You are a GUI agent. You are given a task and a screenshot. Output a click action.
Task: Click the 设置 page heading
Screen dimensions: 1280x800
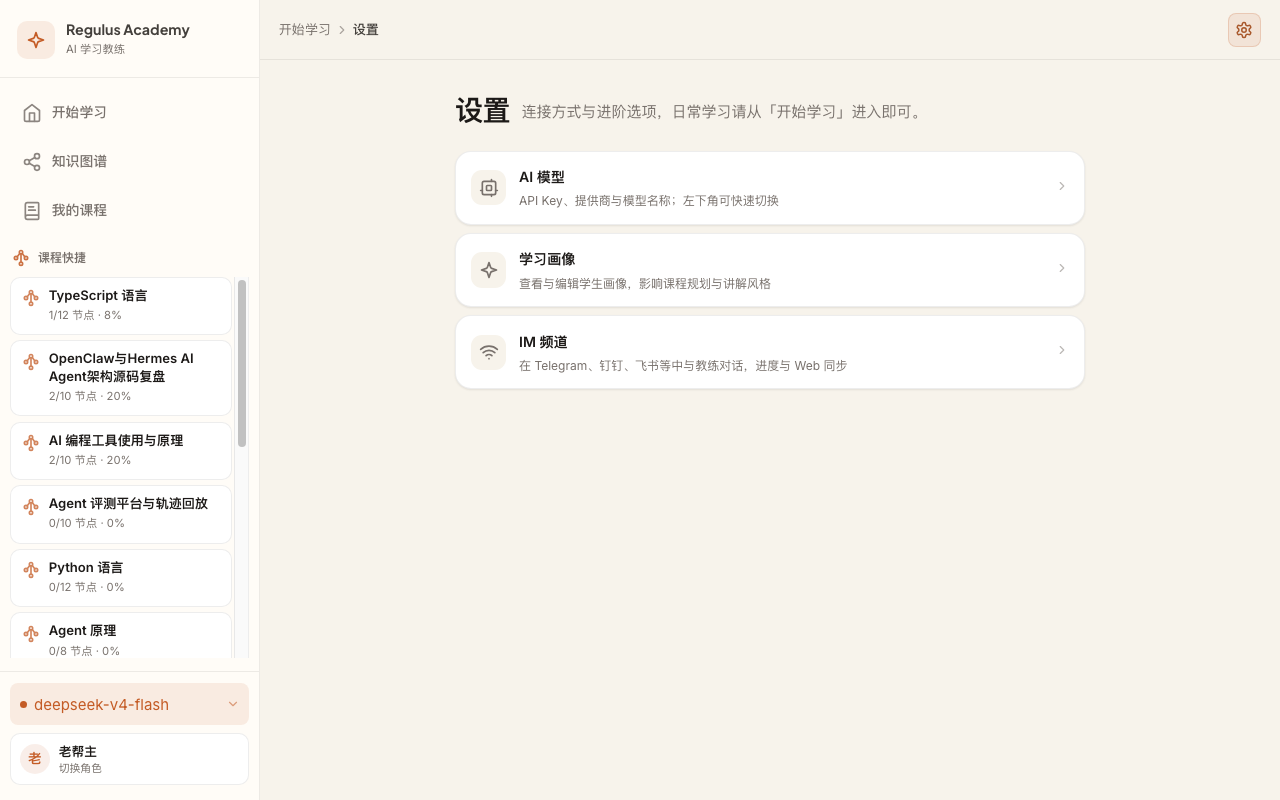click(x=483, y=111)
